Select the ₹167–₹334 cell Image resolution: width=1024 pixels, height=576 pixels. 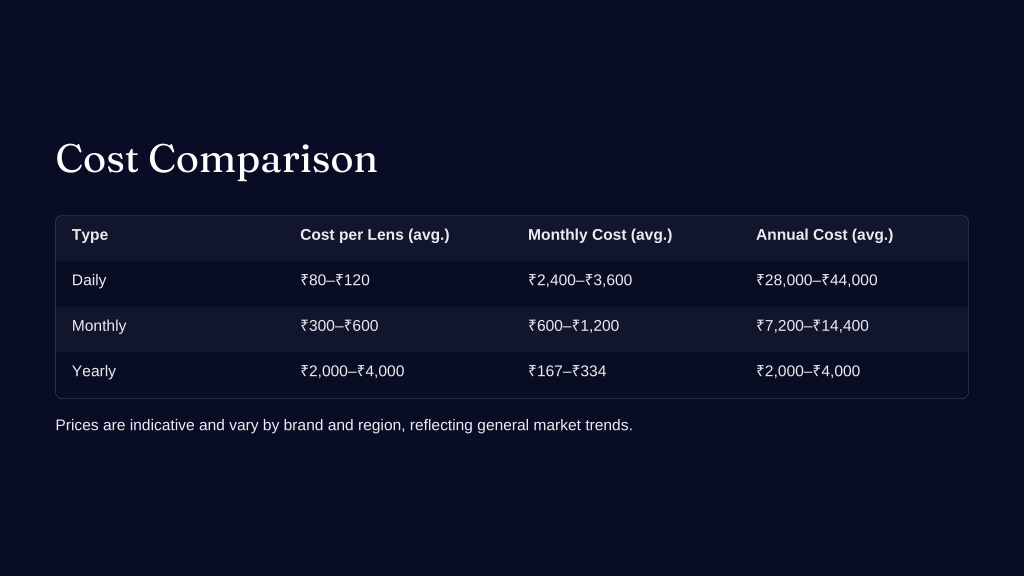coord(567,371)
